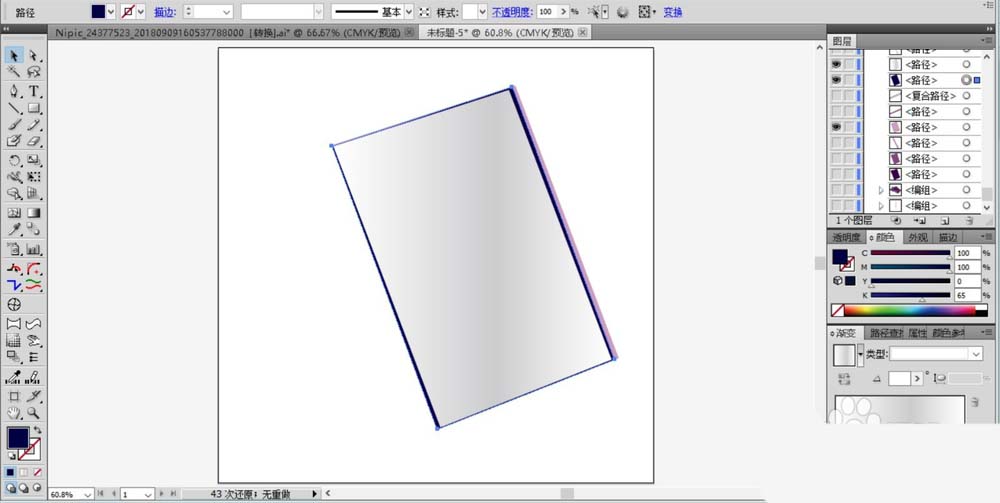1000x503 pixels.
Task: Open stroke color dropdown in control bar
Action: 141,11
